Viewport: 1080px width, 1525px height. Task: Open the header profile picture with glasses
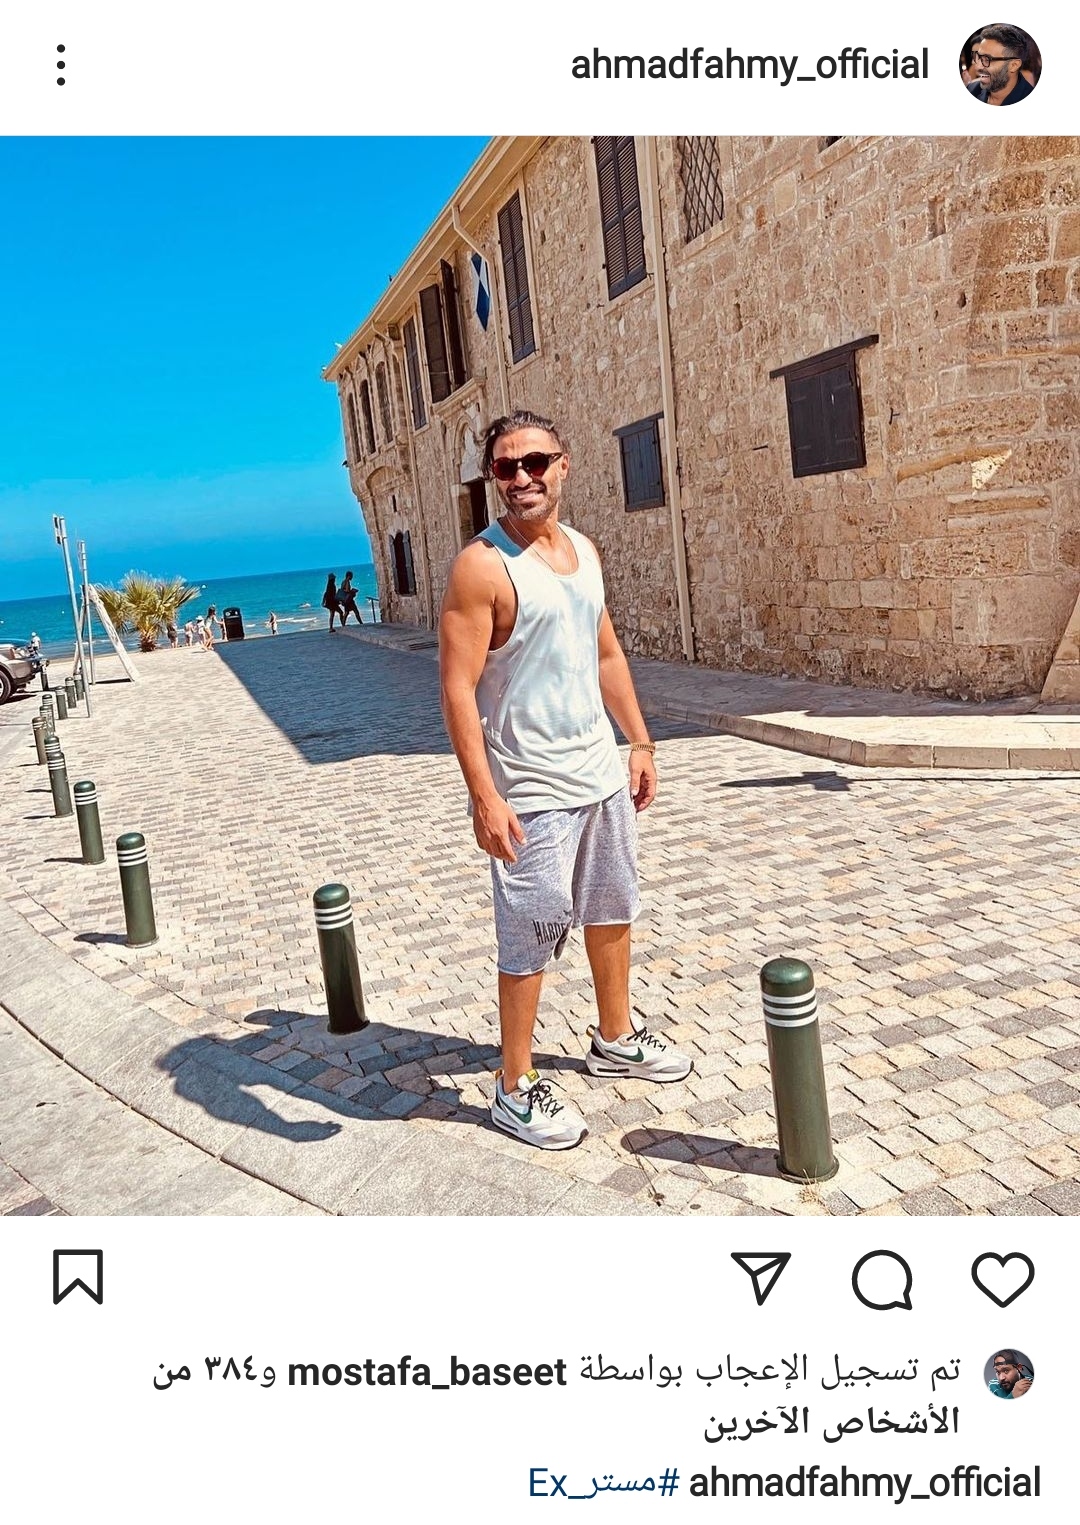coord(1000,65)
